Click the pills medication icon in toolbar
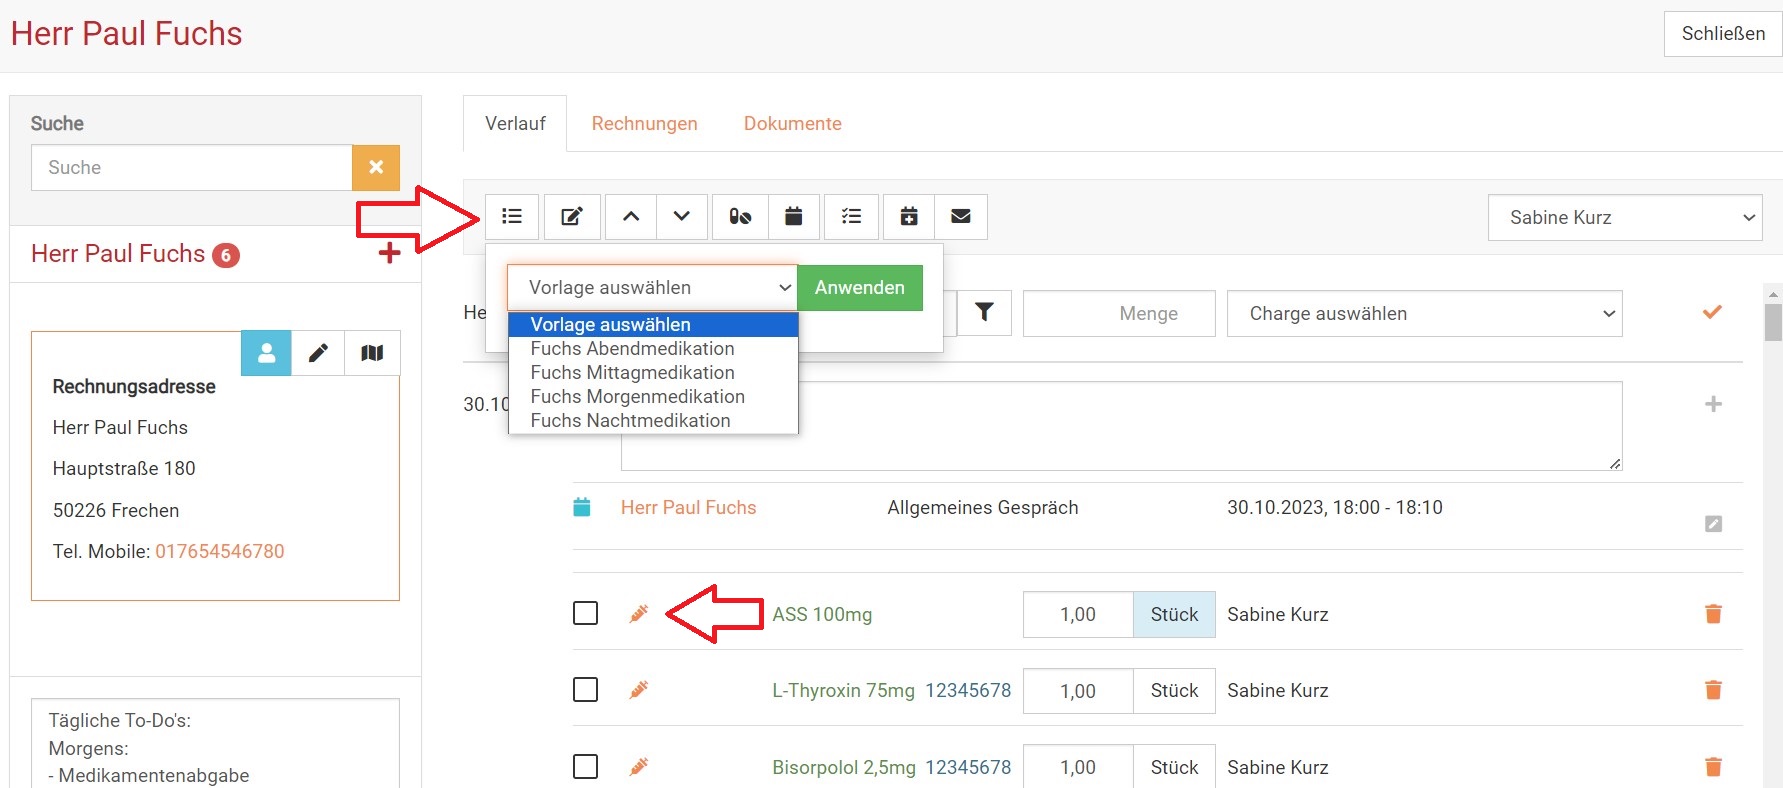Screen dimensions: 1783x788 pyautogui.click(x=740, y=217)
